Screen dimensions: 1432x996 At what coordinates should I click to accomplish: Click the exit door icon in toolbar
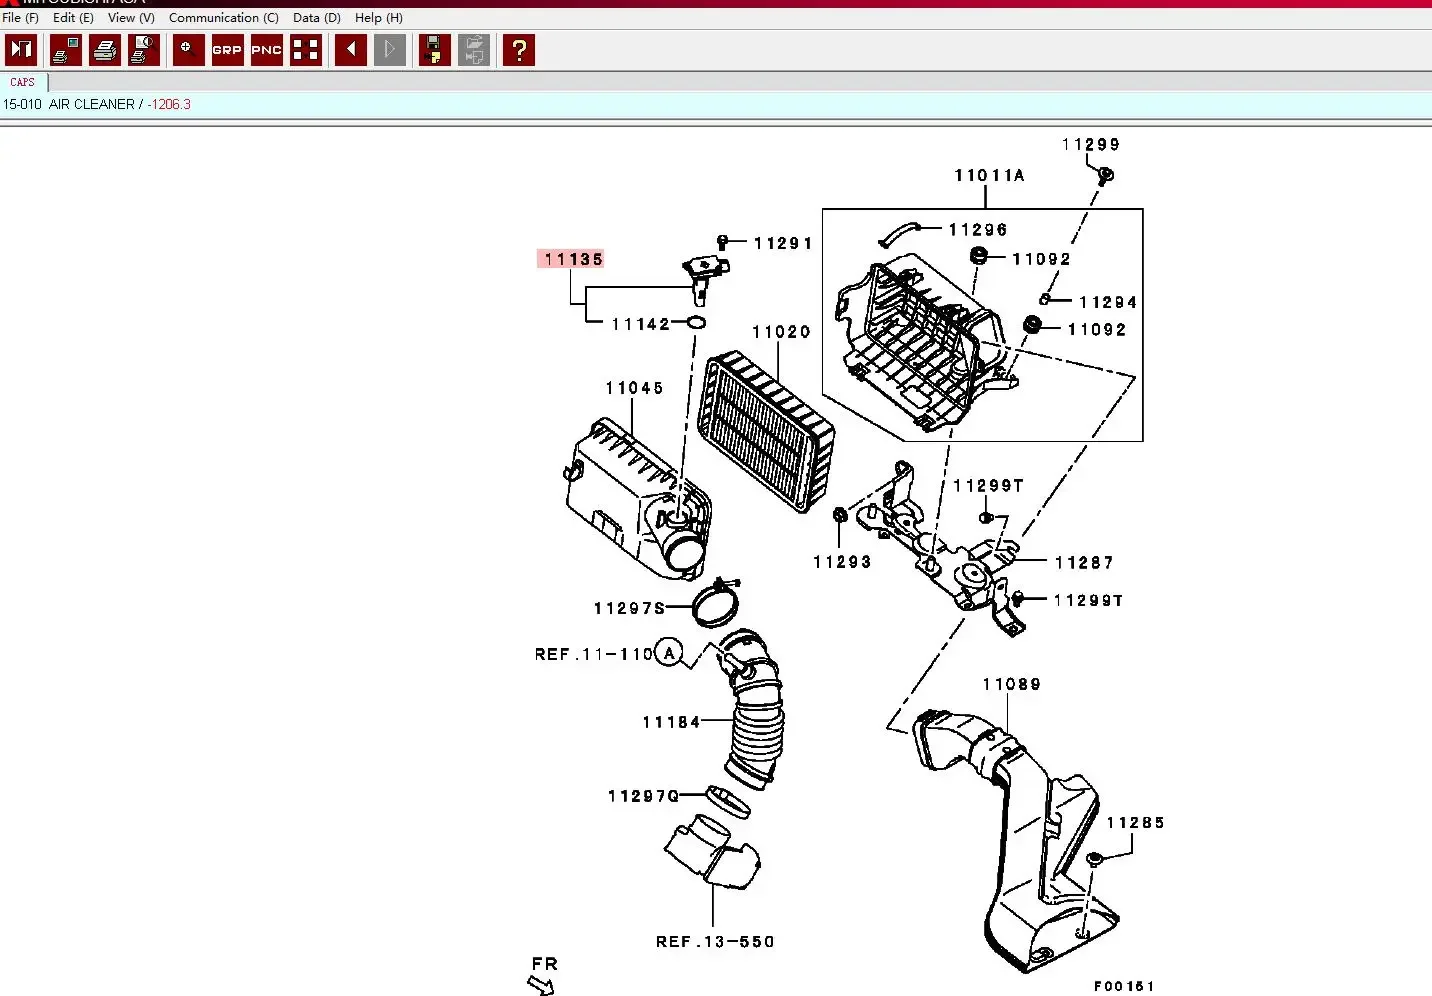[21, 50]
